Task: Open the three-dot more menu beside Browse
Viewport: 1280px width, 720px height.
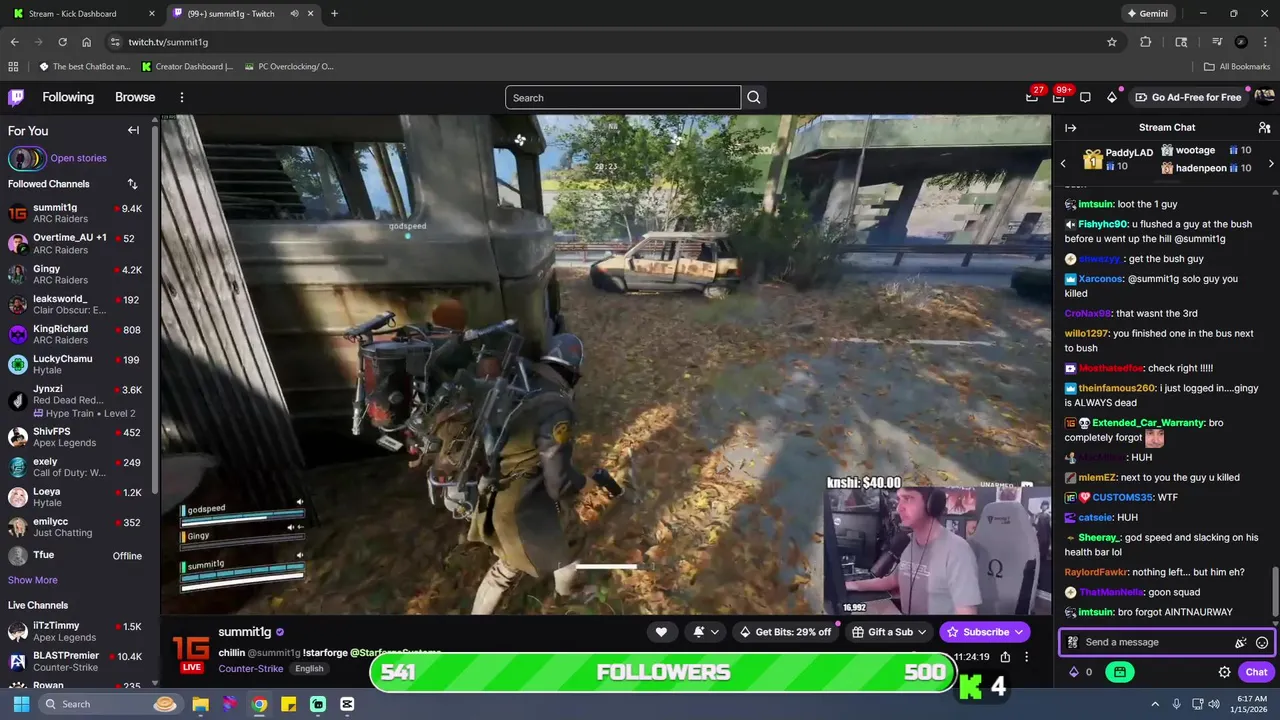Action: (182, 97)
